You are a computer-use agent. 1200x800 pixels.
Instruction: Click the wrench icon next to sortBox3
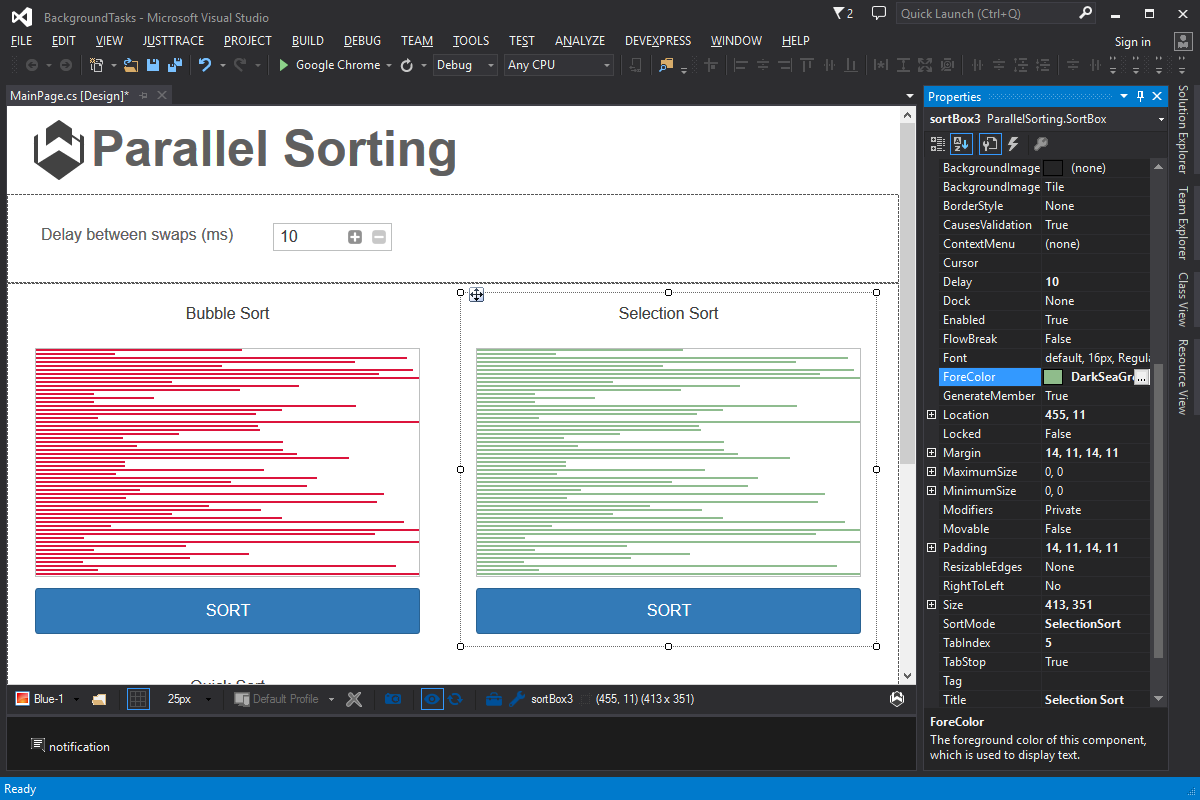click(x=517, y=699)
